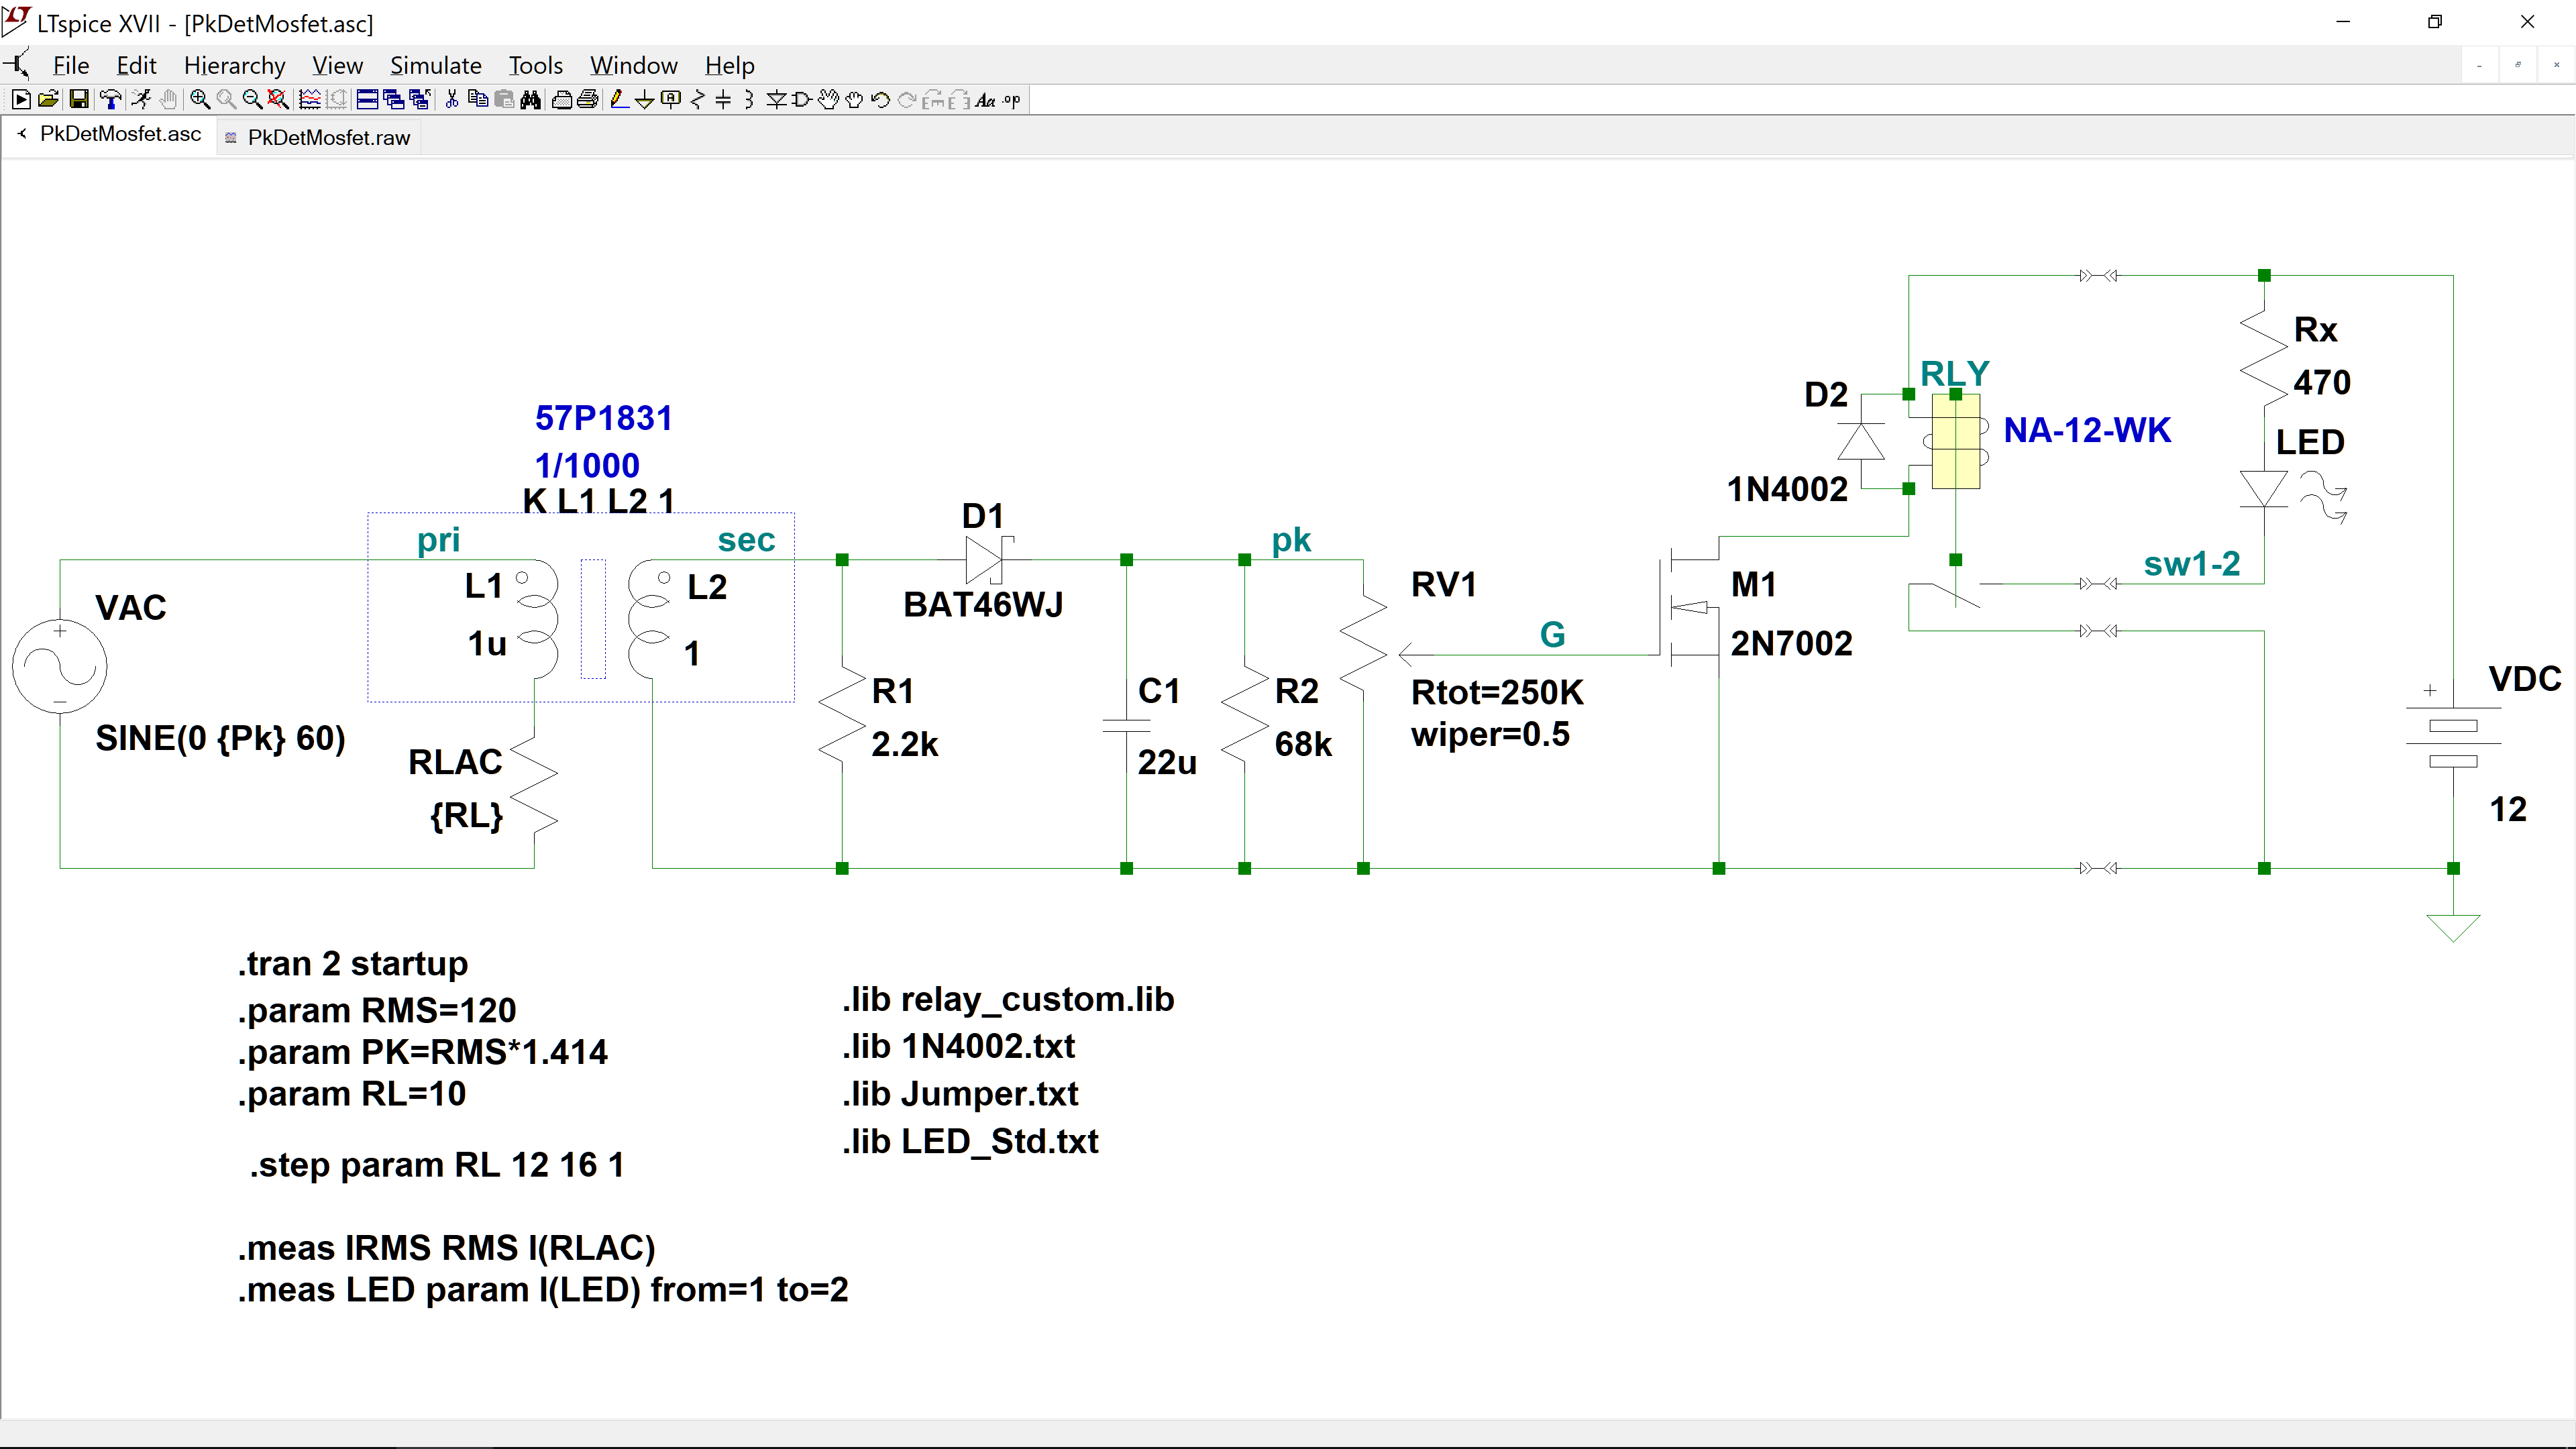
Task: Select the Place Ground tool
Action: pos(645,99)
